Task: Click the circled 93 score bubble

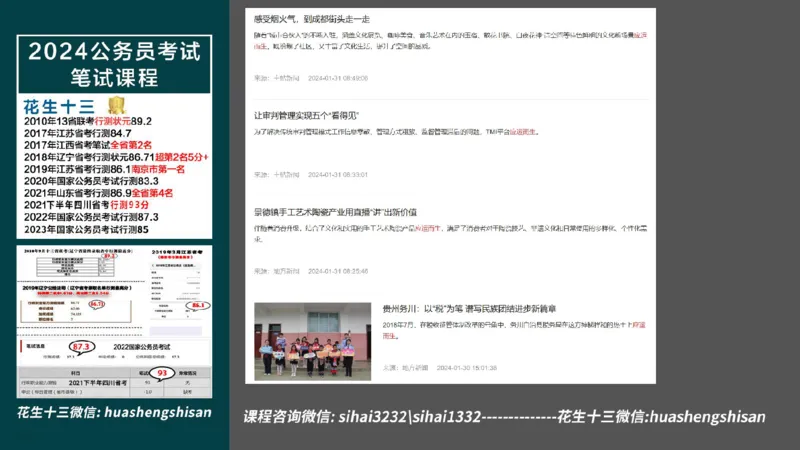Action: click(162, 373)
